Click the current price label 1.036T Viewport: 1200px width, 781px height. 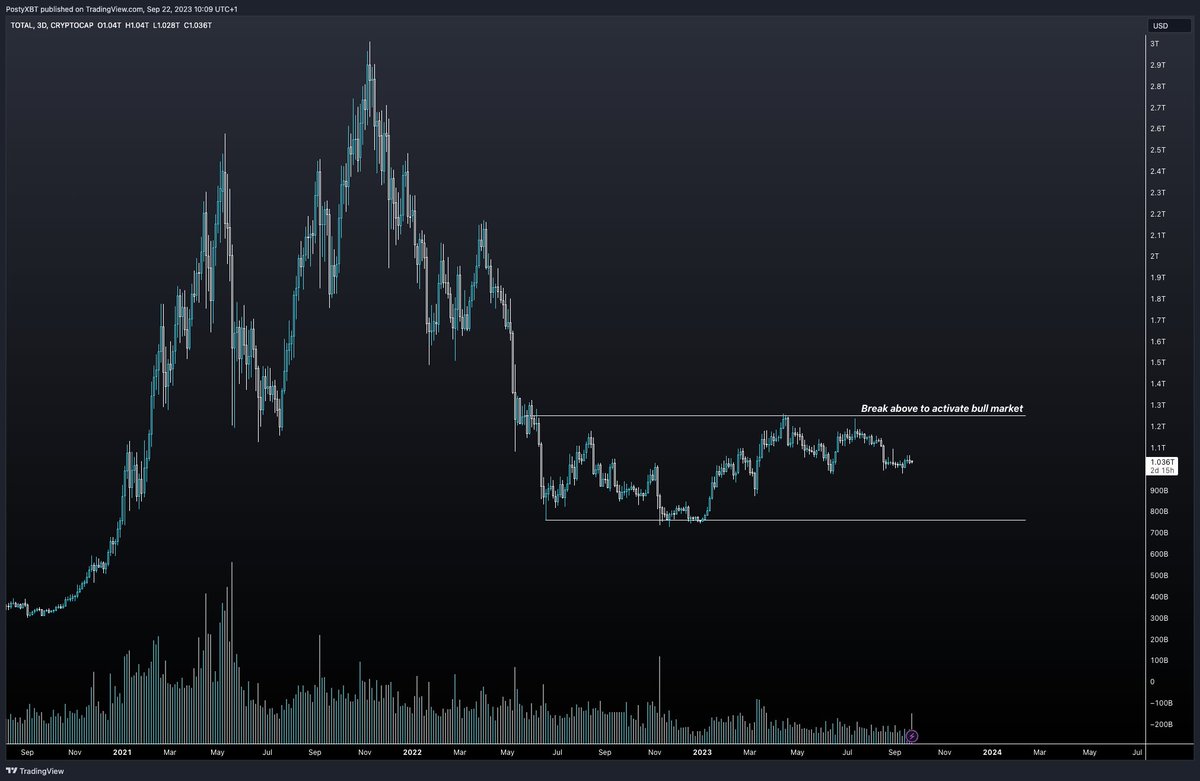1161,462
